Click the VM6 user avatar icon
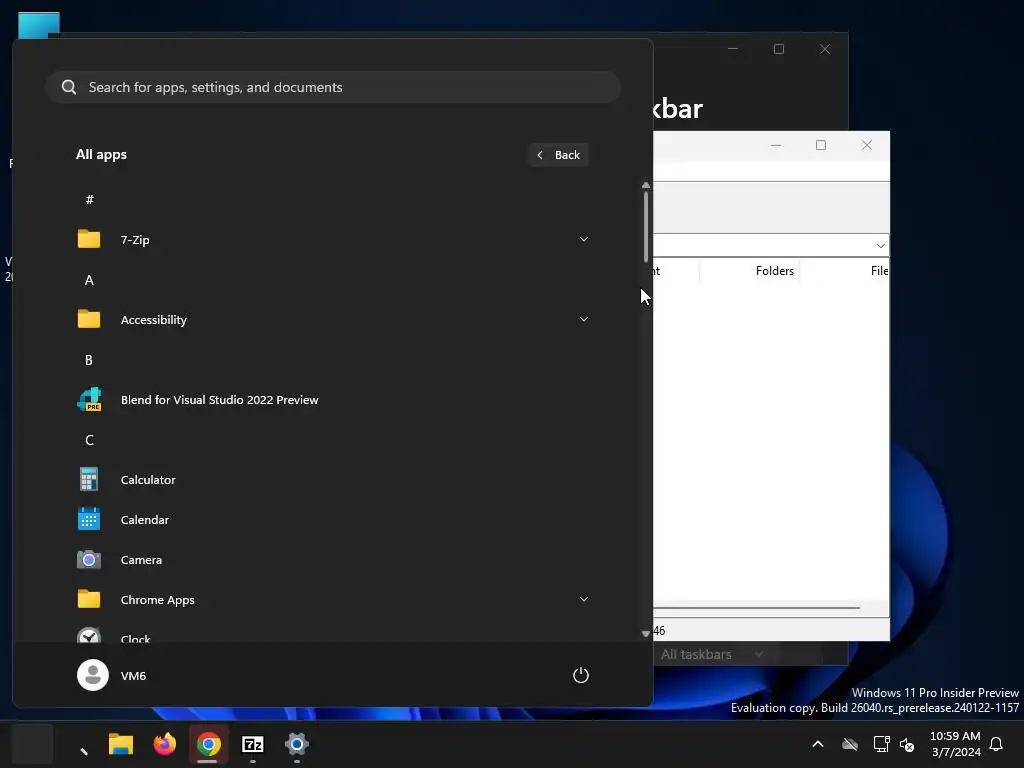1024x768 pixels. (93, 675)
